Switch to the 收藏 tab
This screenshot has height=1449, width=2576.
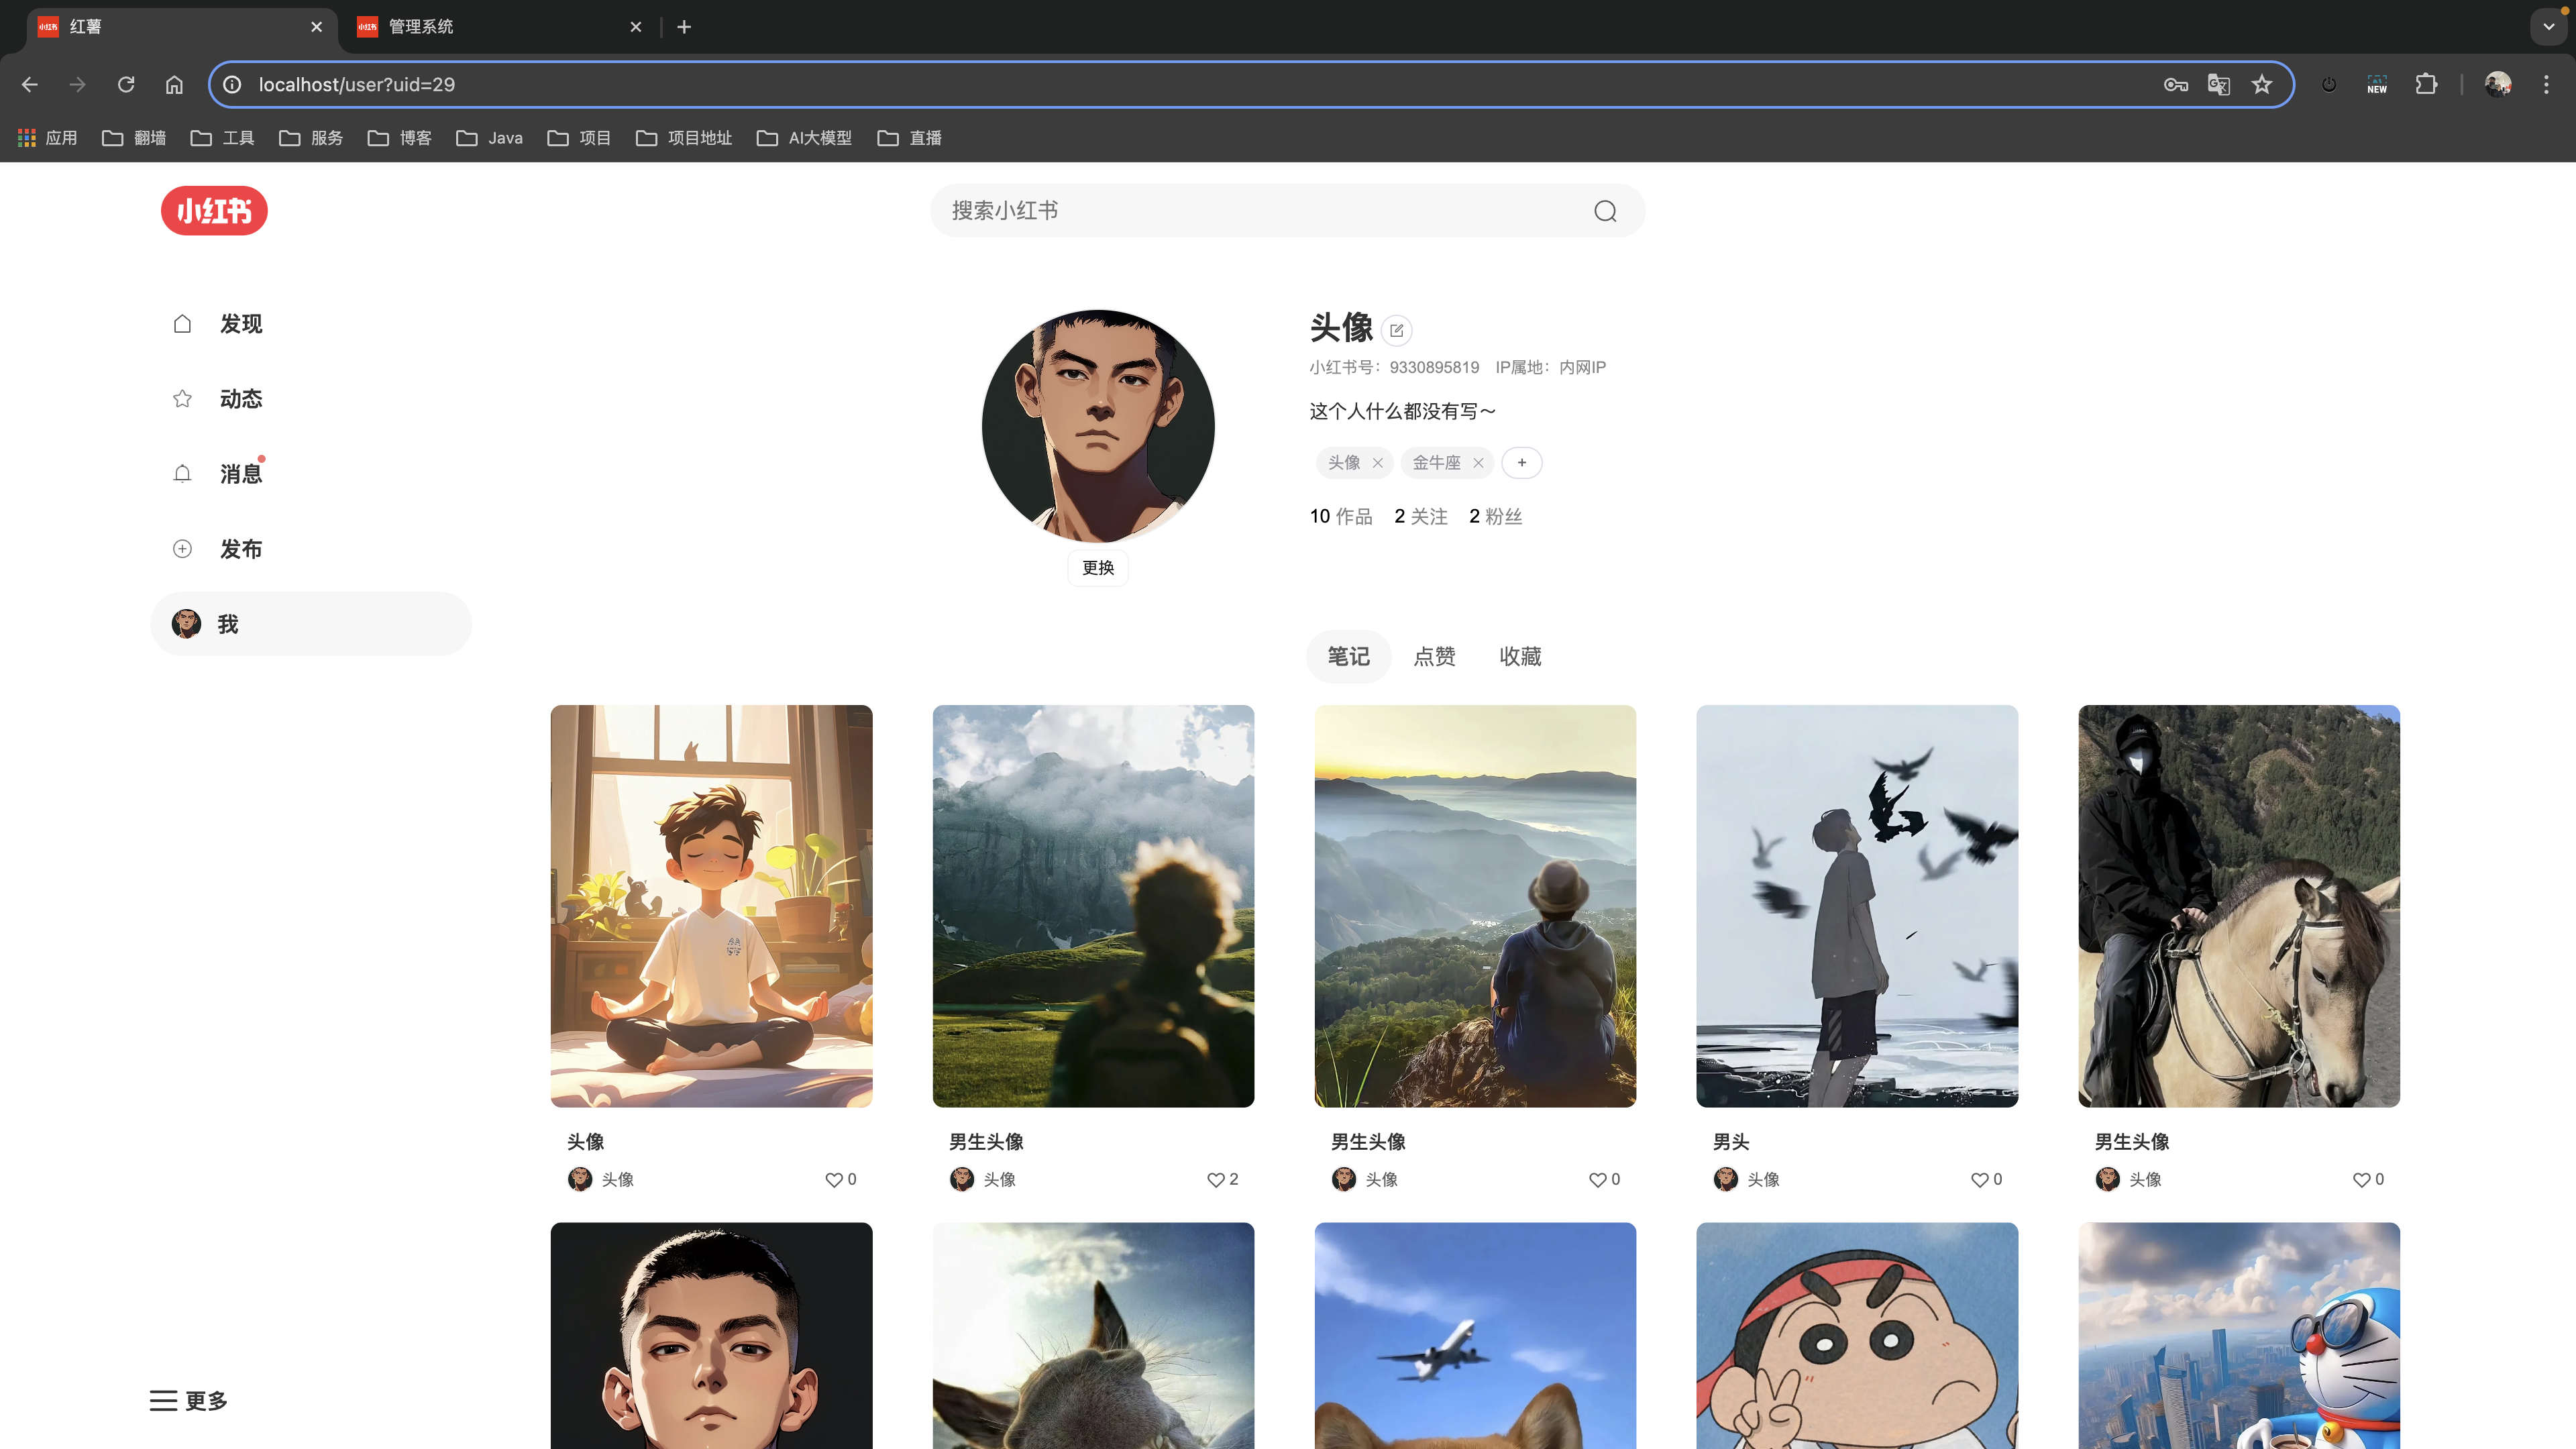pos(1520,656)
